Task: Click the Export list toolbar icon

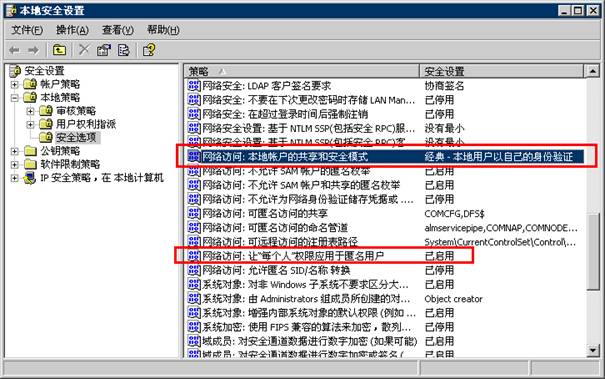Action: point(124,50)
